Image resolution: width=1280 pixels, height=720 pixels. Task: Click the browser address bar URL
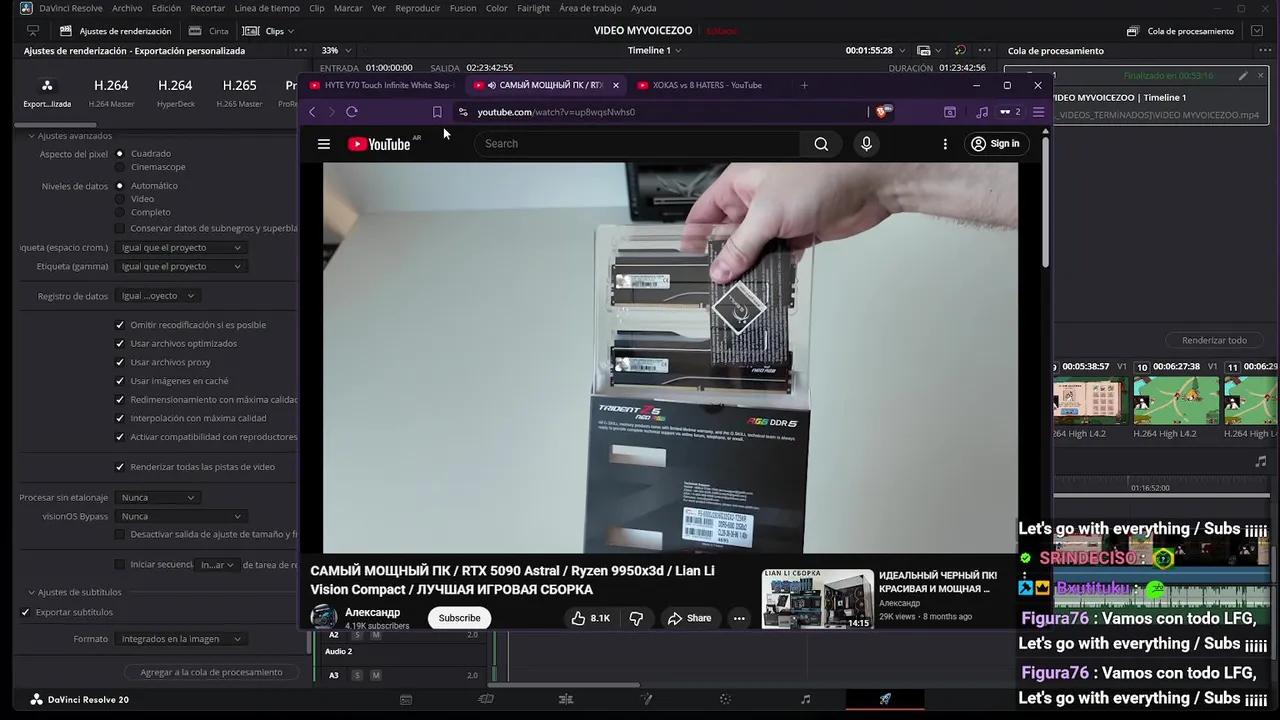point(556,112)
